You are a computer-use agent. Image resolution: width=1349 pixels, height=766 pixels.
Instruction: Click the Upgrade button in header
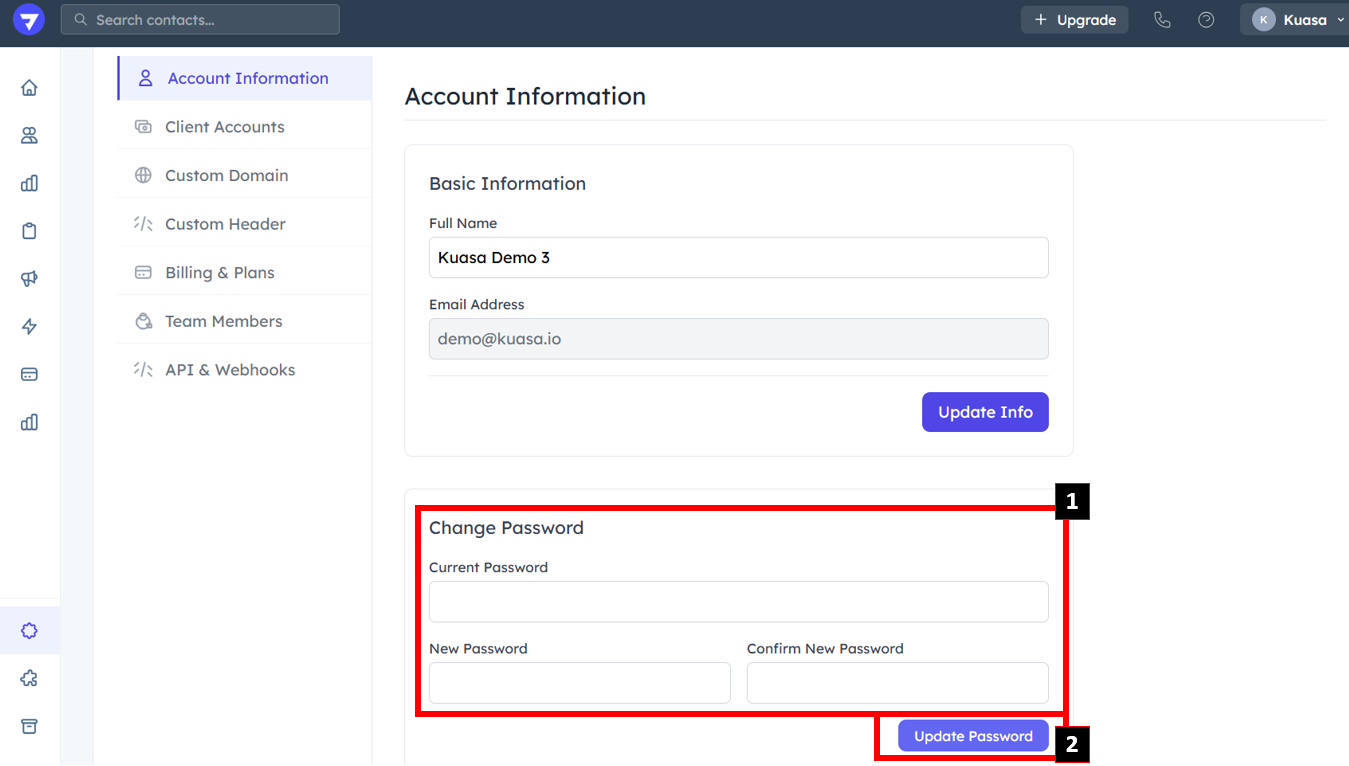(x=1074, y=20)
